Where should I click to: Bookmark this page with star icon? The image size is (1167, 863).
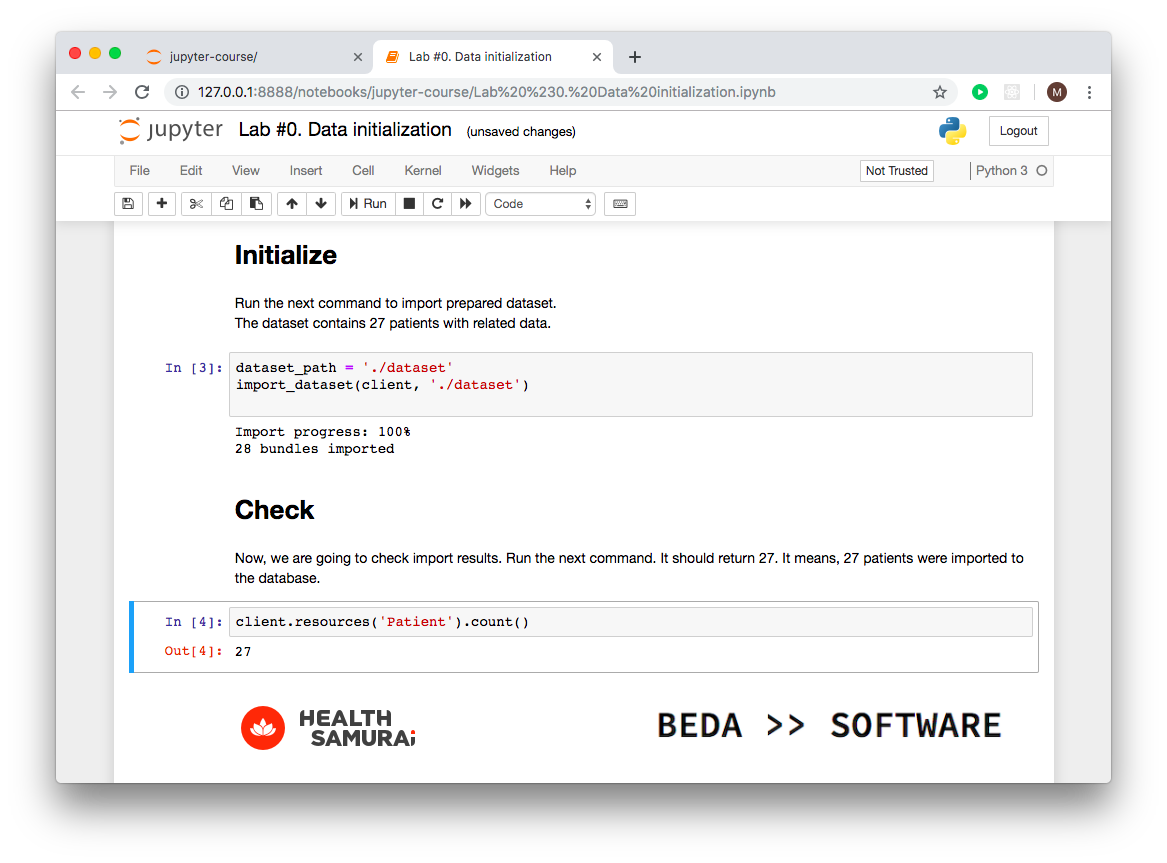click(940, 92)
